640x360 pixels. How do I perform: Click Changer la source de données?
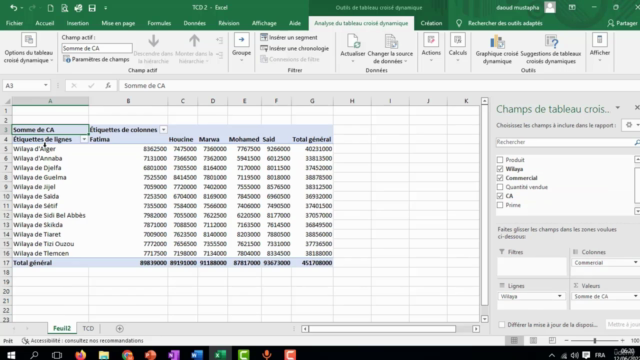click(390, 49)
